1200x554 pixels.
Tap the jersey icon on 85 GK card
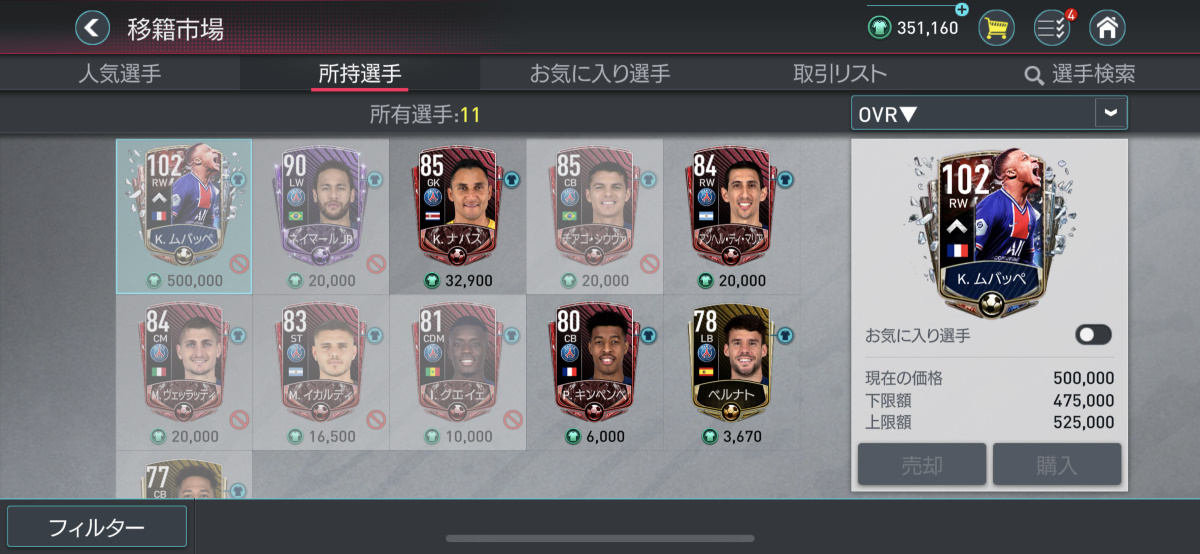[511, 180]
